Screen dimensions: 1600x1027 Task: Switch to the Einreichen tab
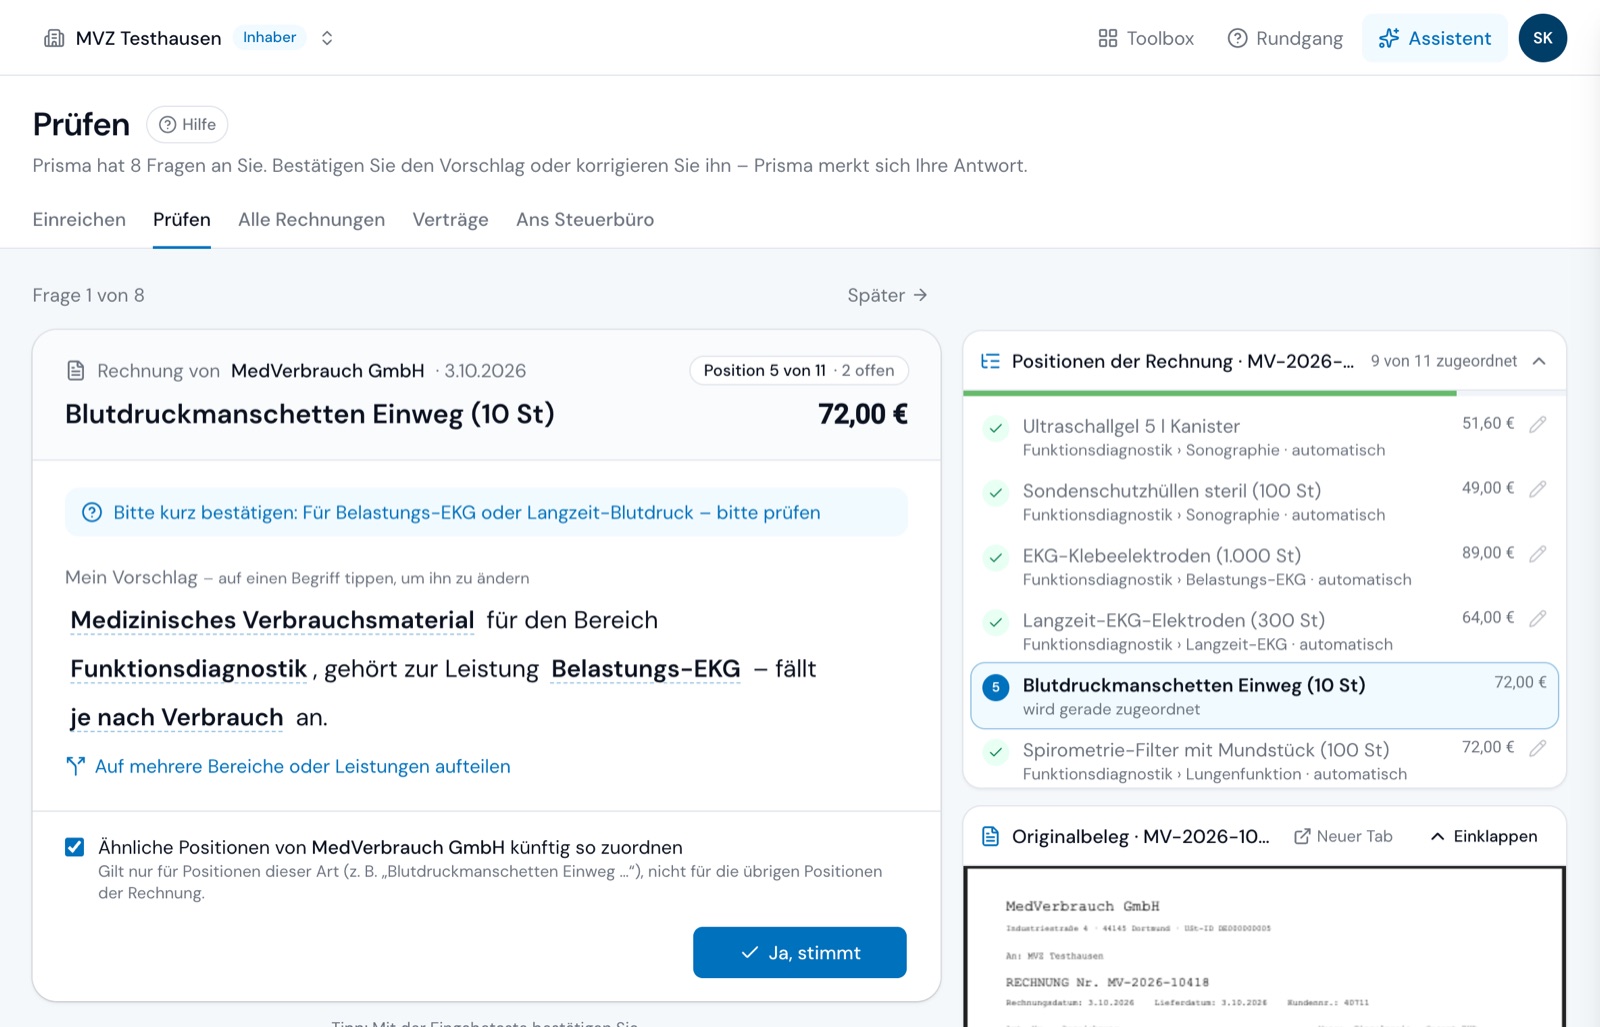coord(79,219)
